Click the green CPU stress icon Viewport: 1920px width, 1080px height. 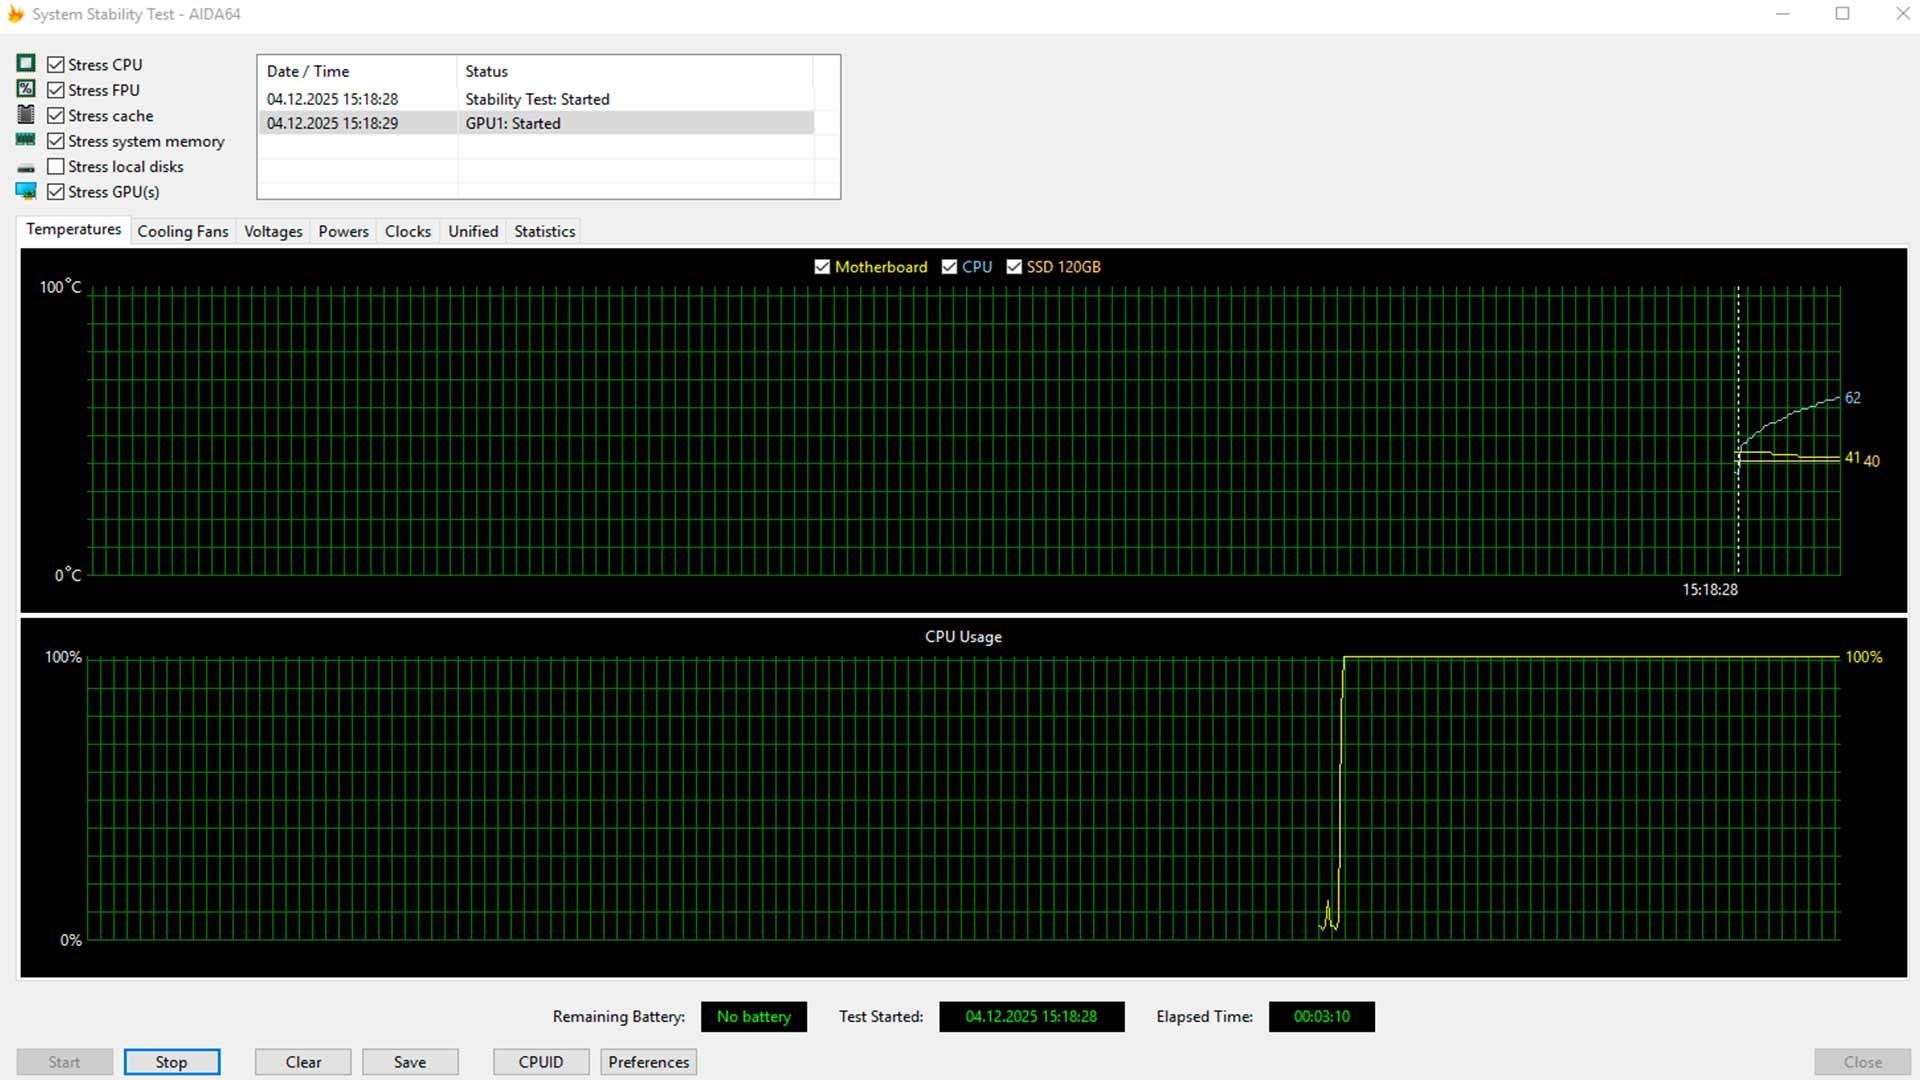coord(26,64)
